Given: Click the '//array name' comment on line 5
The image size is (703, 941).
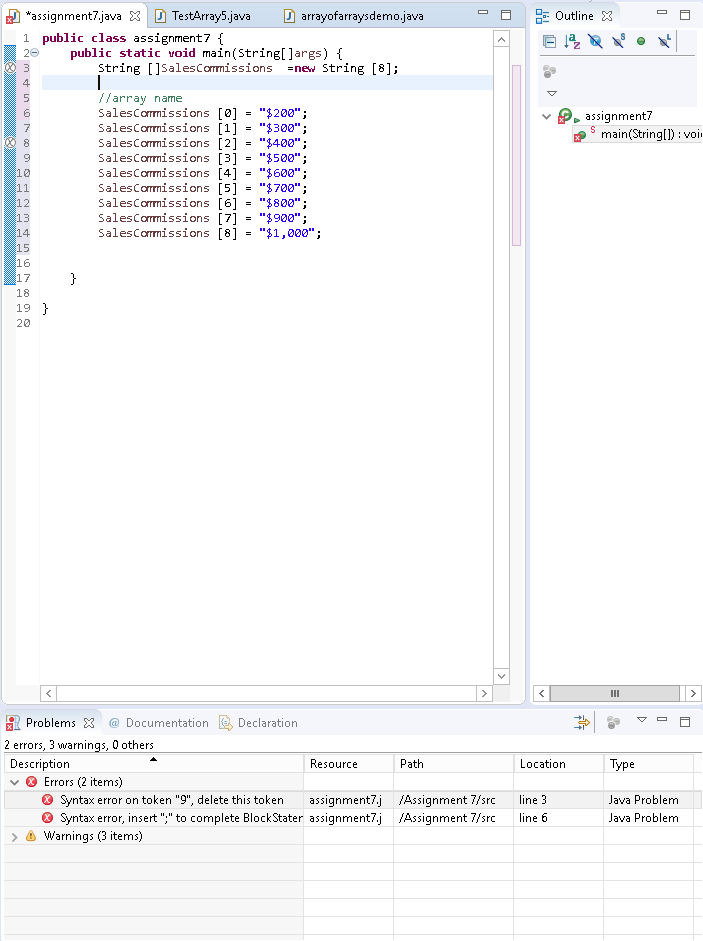Looking at the screenshot, I should pos(140,98).
